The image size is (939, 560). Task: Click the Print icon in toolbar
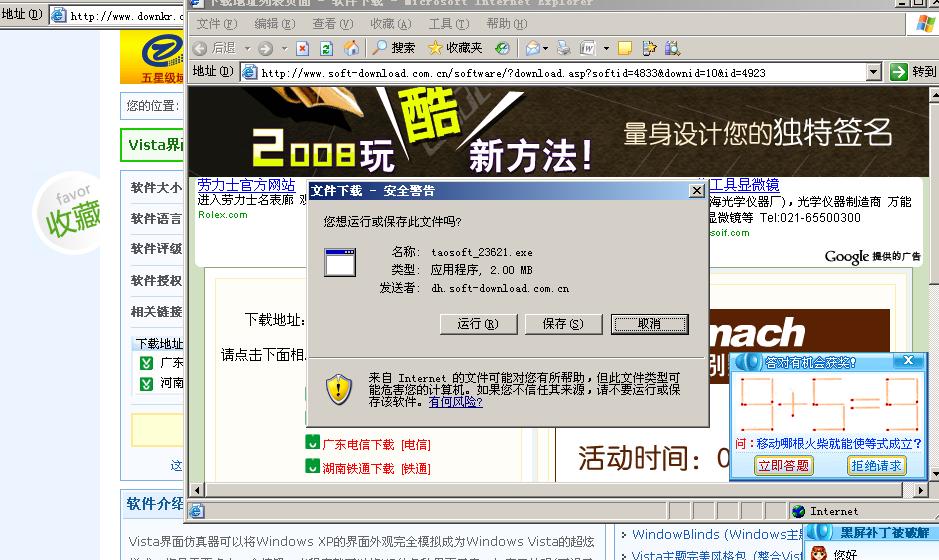point(564,48)
